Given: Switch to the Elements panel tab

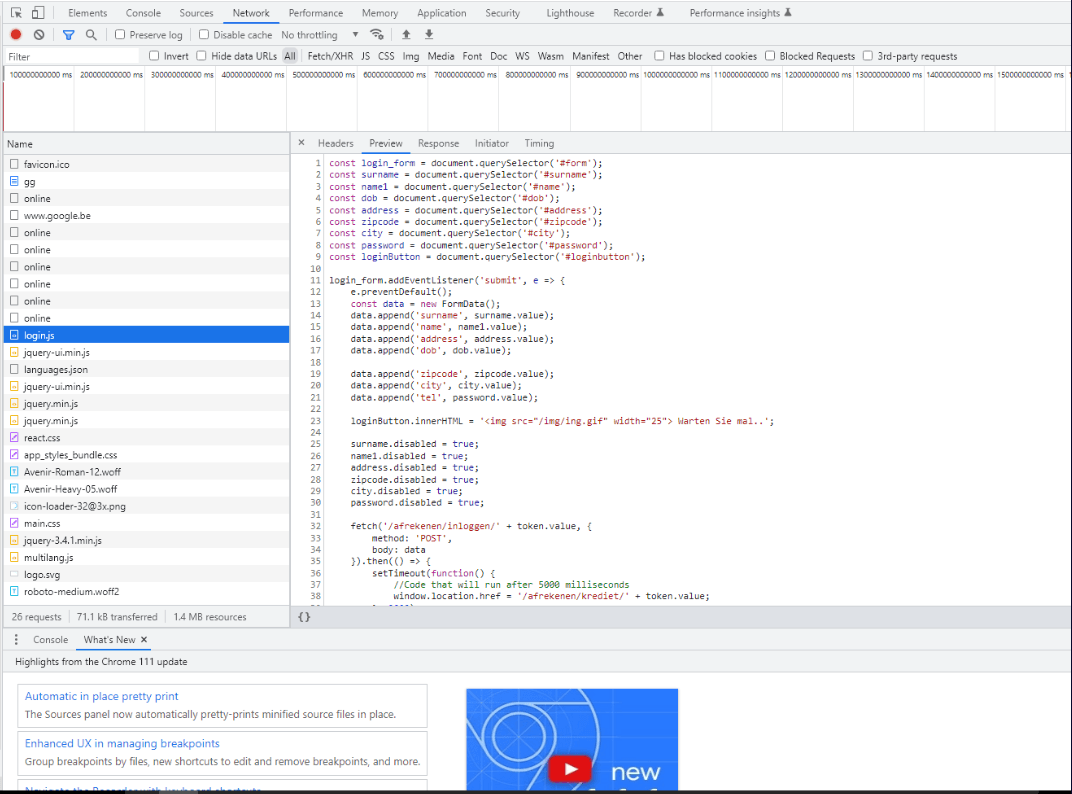Looking at the screenshot, I should coord(88,13).
